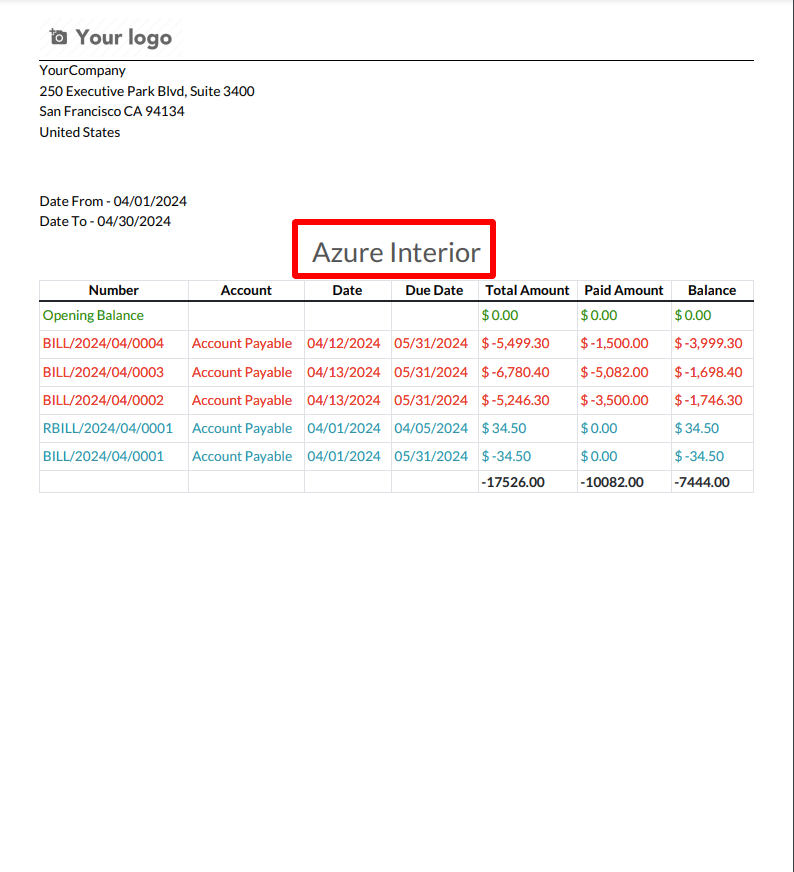Click Account Payable in RBILL/2024/04/0001 row
This screenshot has width=794, height=872.
coord(242,428)
